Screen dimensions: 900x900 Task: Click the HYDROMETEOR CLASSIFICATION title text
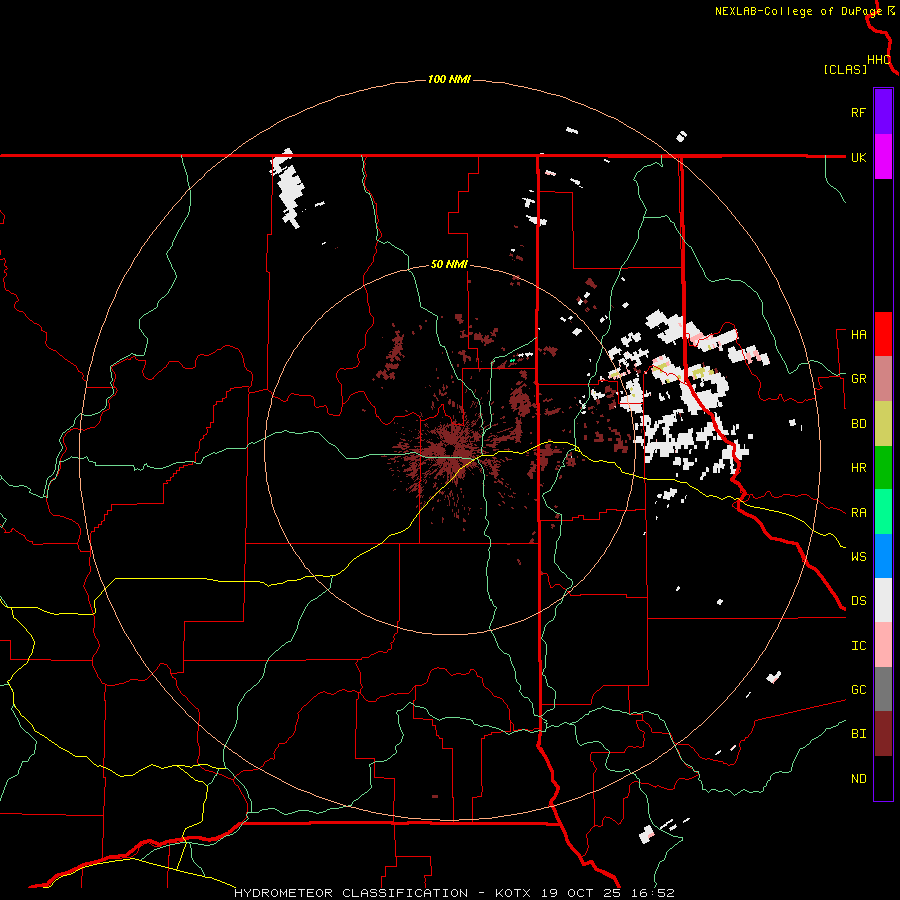pyautogui.click(x=351, y=893)
